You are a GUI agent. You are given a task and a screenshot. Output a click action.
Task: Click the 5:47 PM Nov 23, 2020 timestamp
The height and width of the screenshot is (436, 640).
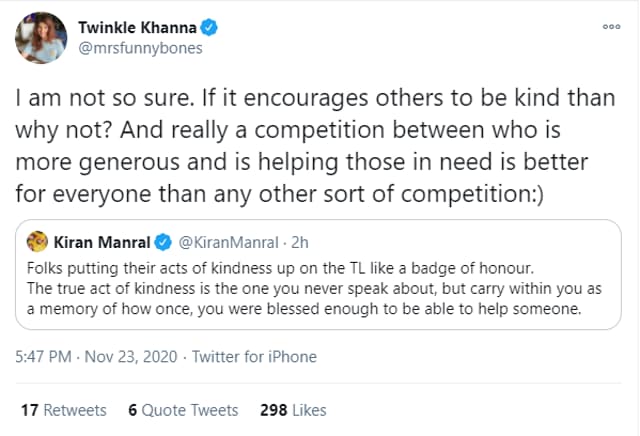pyautogui.click(x=96, y=357)
